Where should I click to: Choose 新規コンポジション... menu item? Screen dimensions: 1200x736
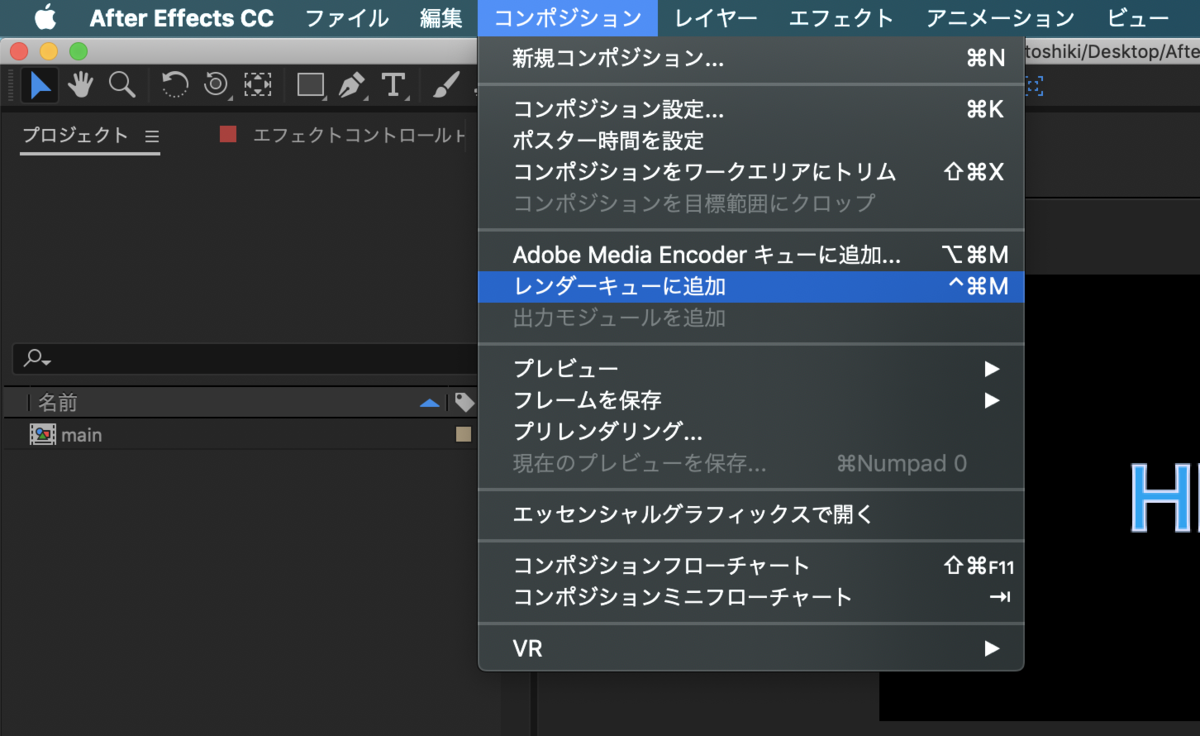click(x=751, y=59)
